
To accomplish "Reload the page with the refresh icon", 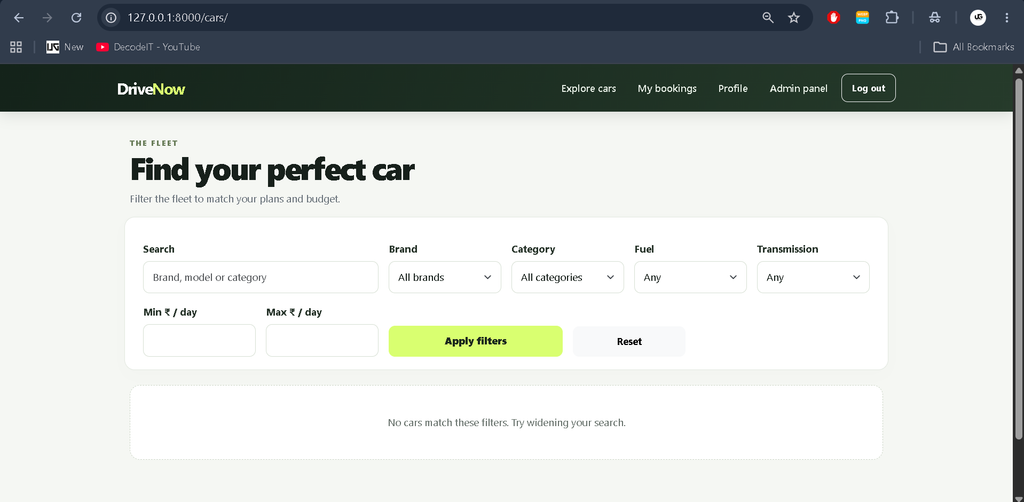I will (76, 18).
